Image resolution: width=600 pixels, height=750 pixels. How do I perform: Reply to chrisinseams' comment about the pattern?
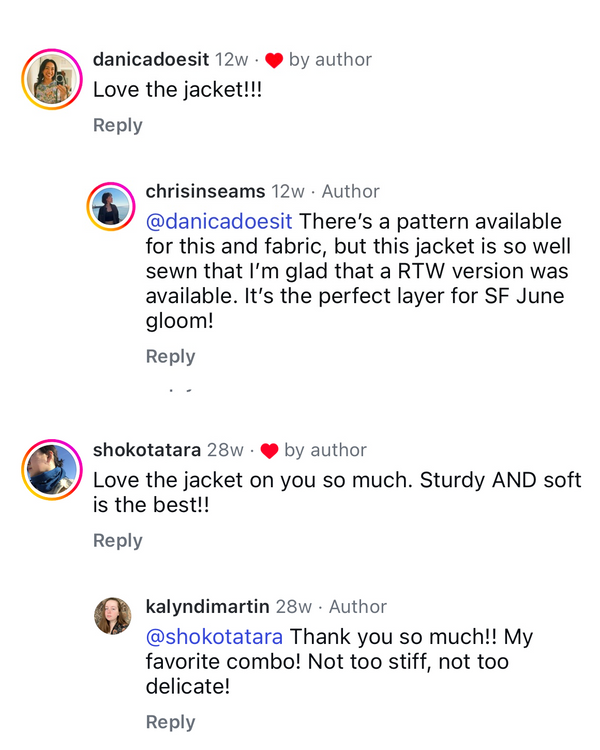(x=170, y=356)
